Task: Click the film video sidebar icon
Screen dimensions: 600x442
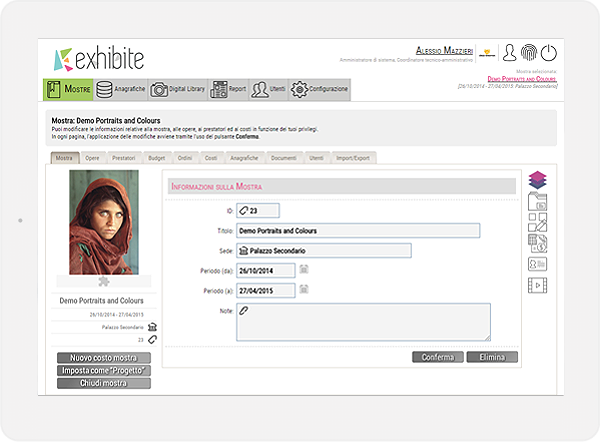Action: (x=538, y=285)
